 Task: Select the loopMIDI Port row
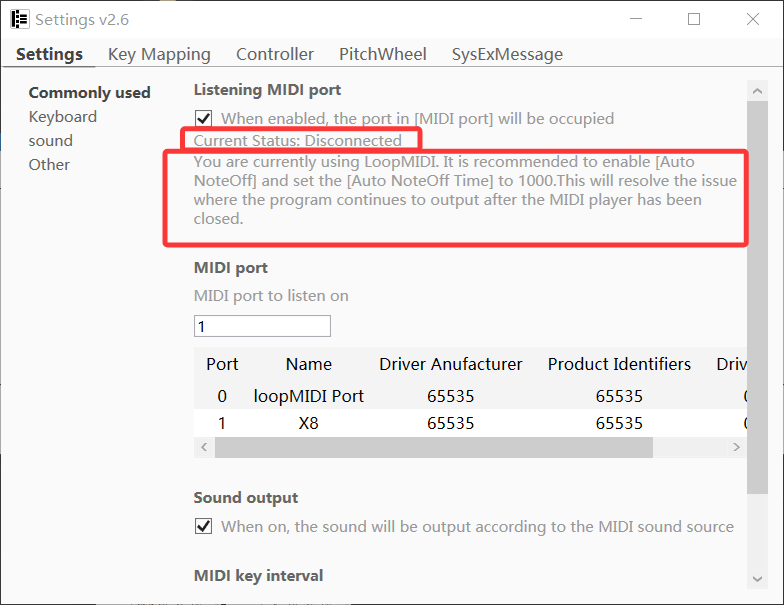308,396
